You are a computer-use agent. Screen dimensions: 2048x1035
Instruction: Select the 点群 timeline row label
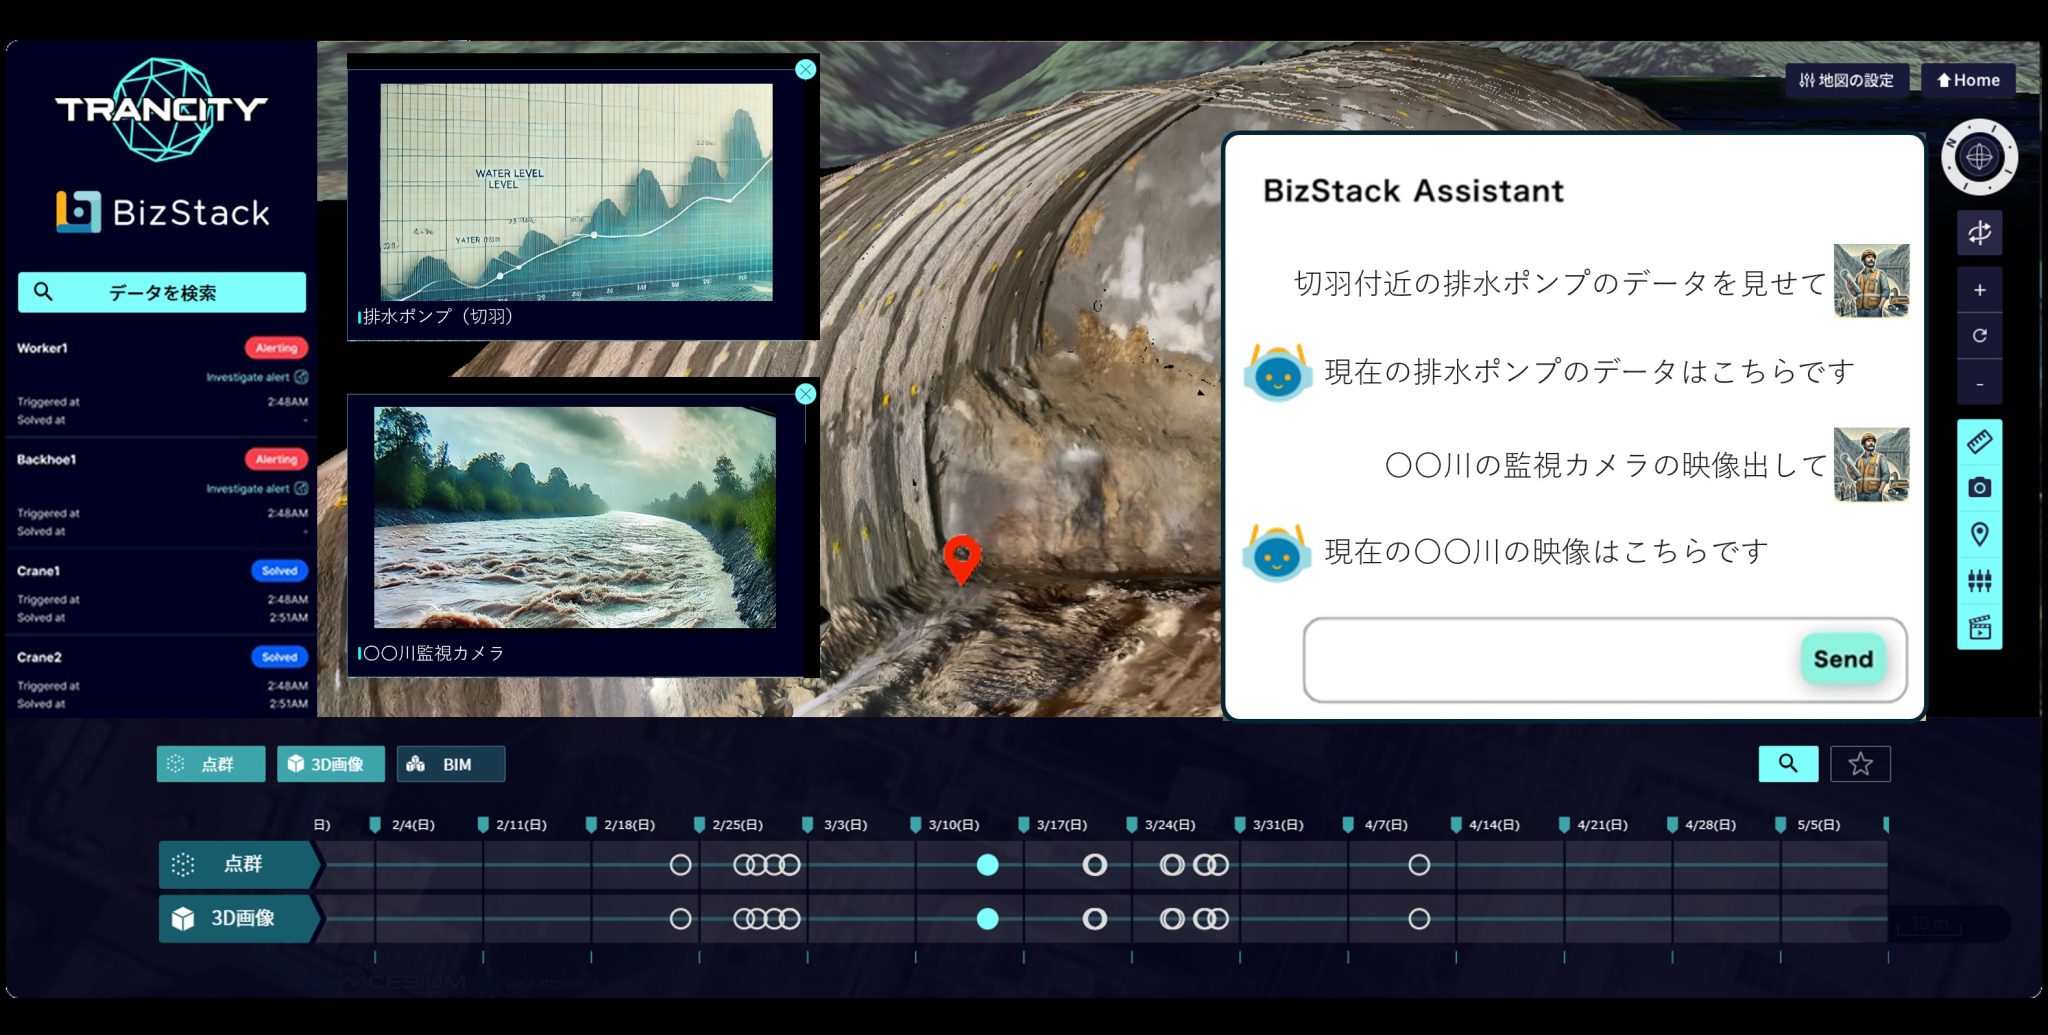tap(238, 864)
